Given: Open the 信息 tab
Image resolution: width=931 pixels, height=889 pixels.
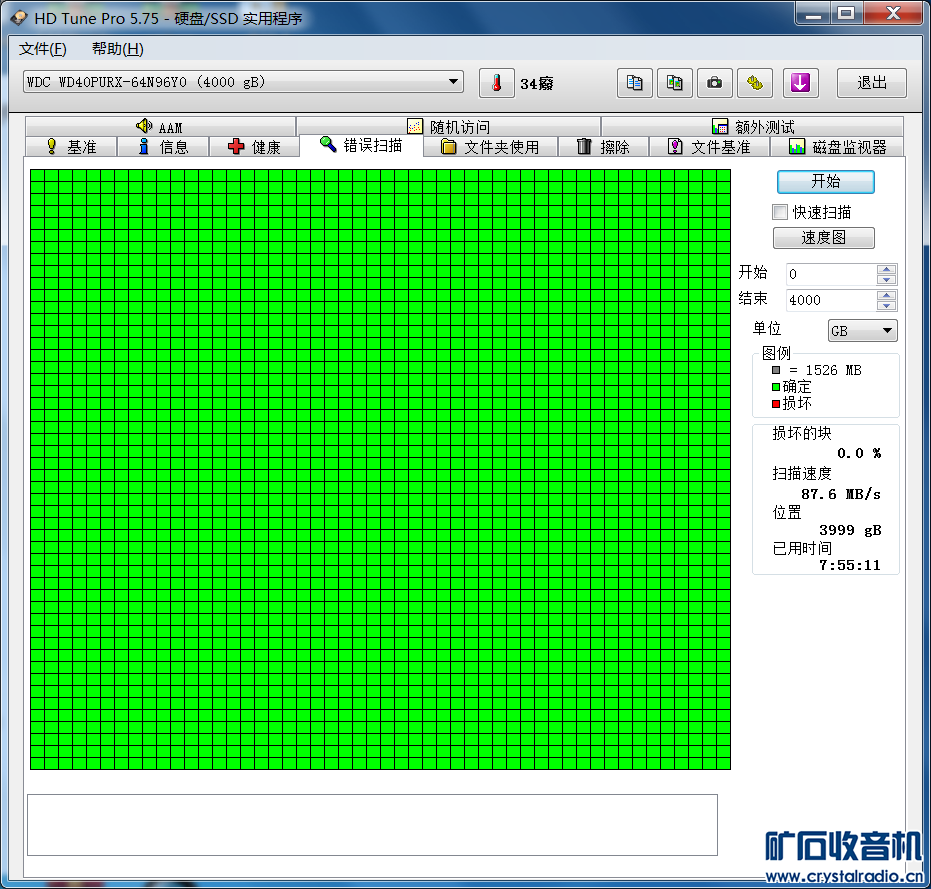Looking at the screenshot, I should tap(163, 147).
